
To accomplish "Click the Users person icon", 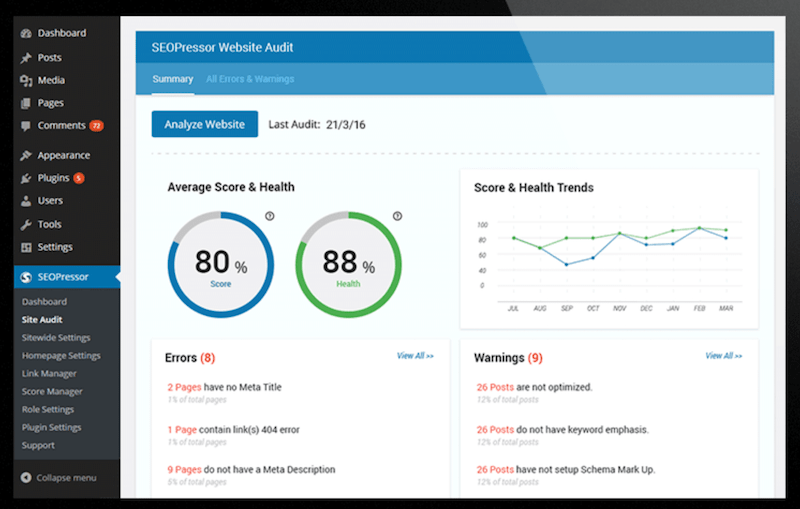I will tap(26, 201).
